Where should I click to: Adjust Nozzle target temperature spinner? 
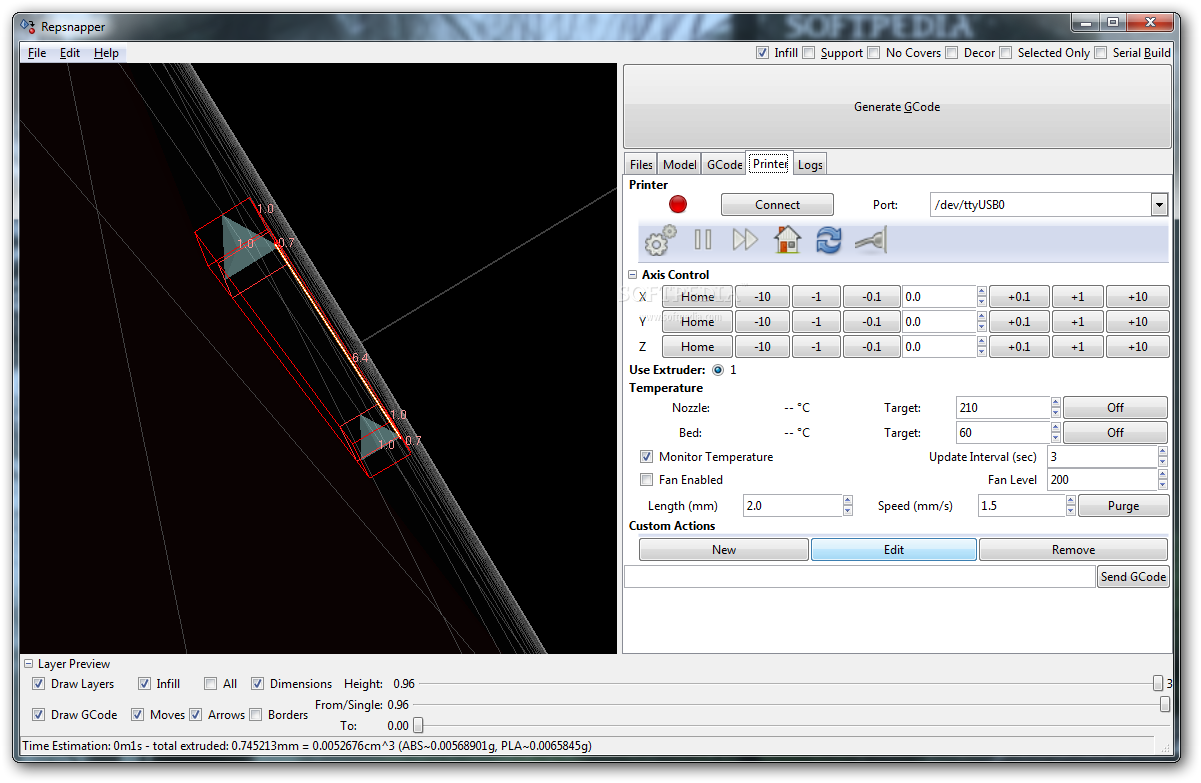pos(1055,407)
